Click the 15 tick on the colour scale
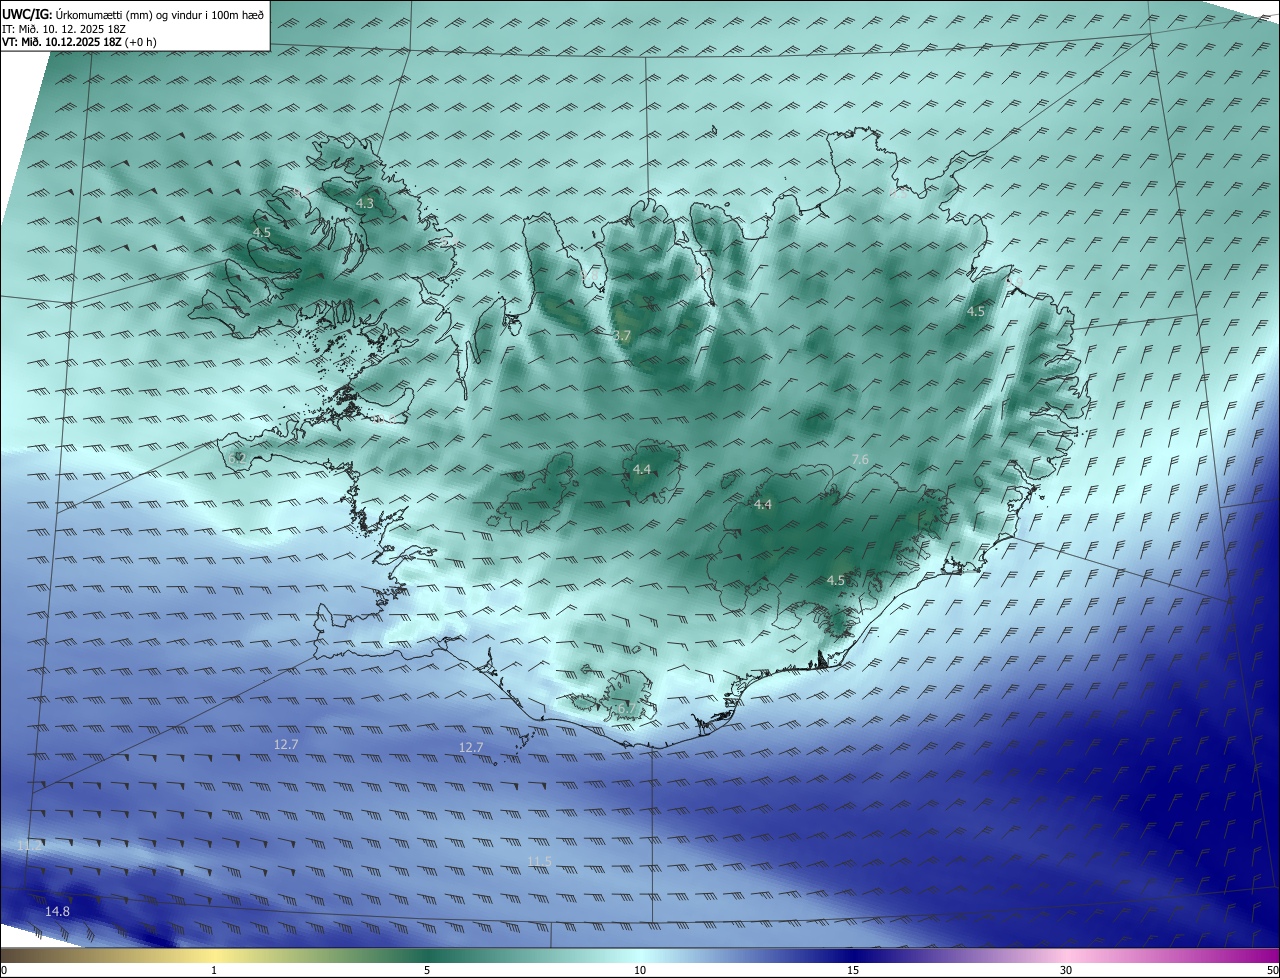This screenshot has height=978, width=1280. tap(853, 970)
